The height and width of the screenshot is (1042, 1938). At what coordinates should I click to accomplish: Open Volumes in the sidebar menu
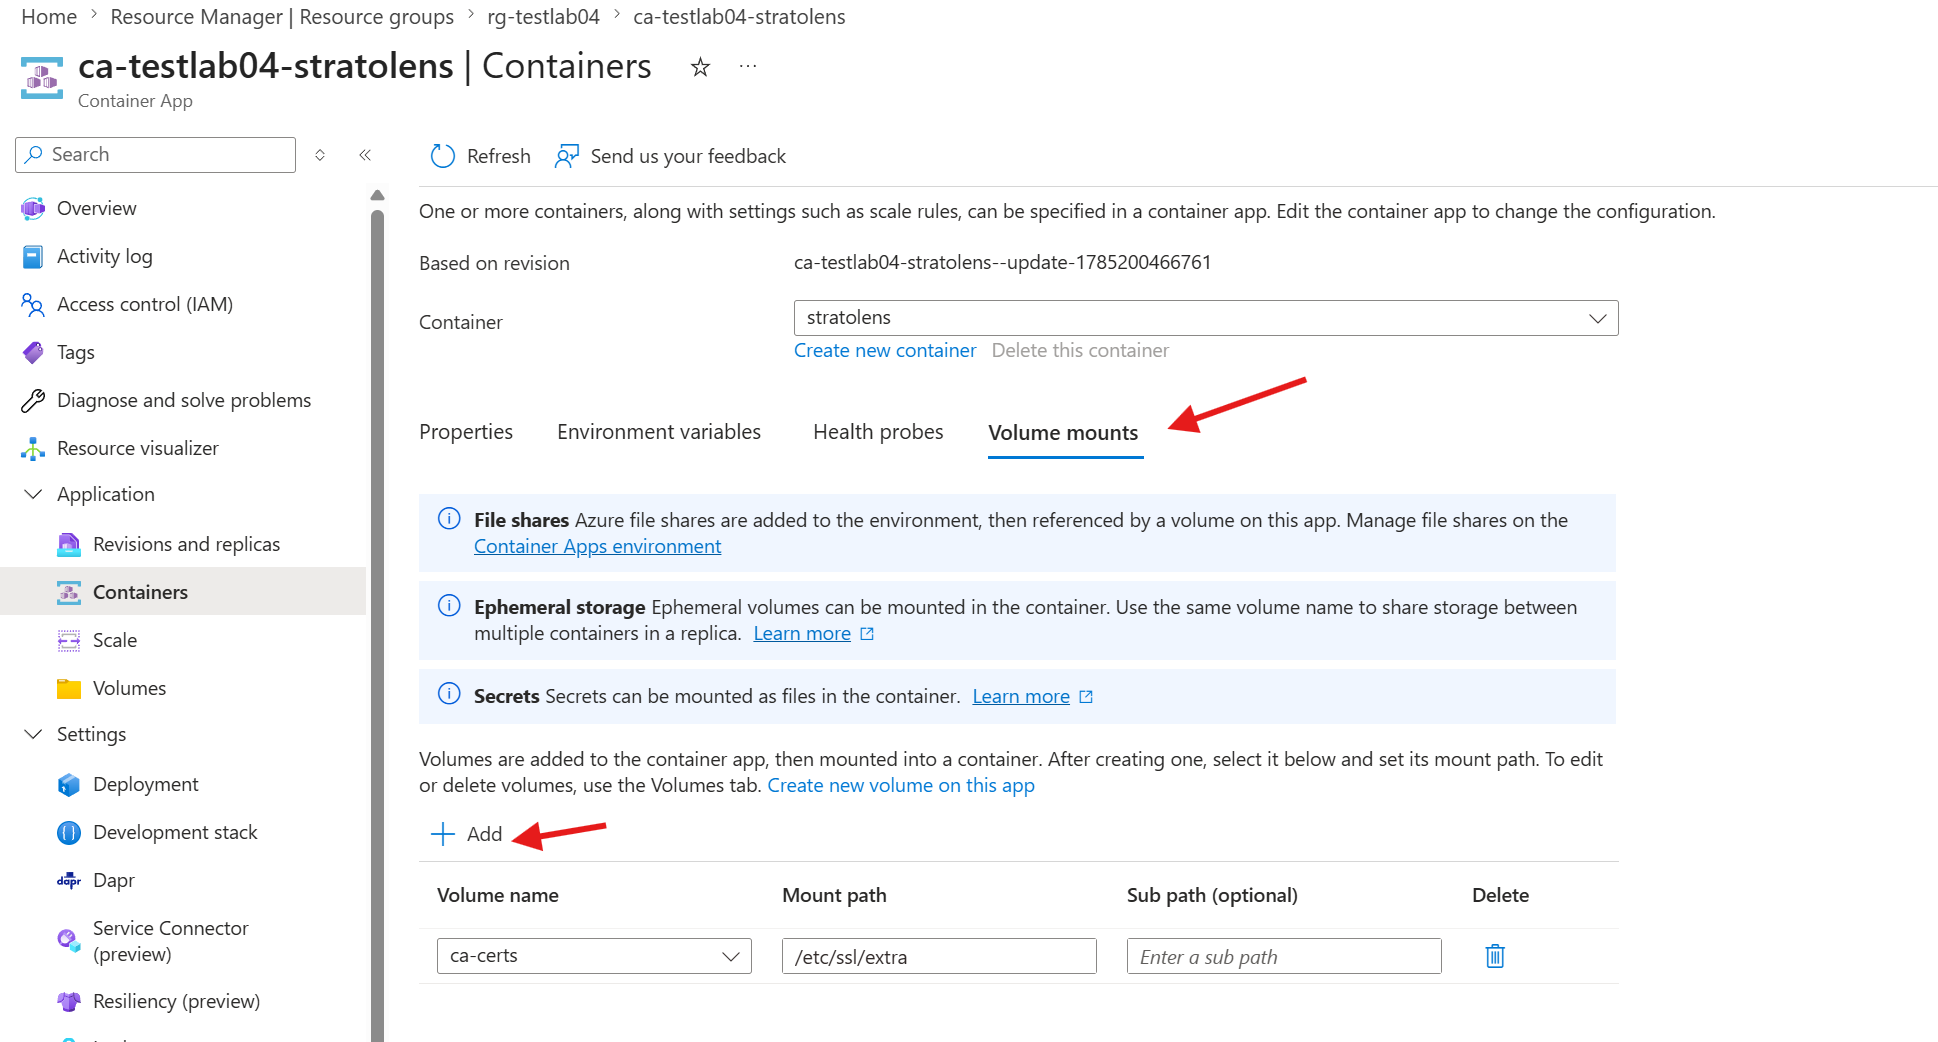(x=129, y=688)
